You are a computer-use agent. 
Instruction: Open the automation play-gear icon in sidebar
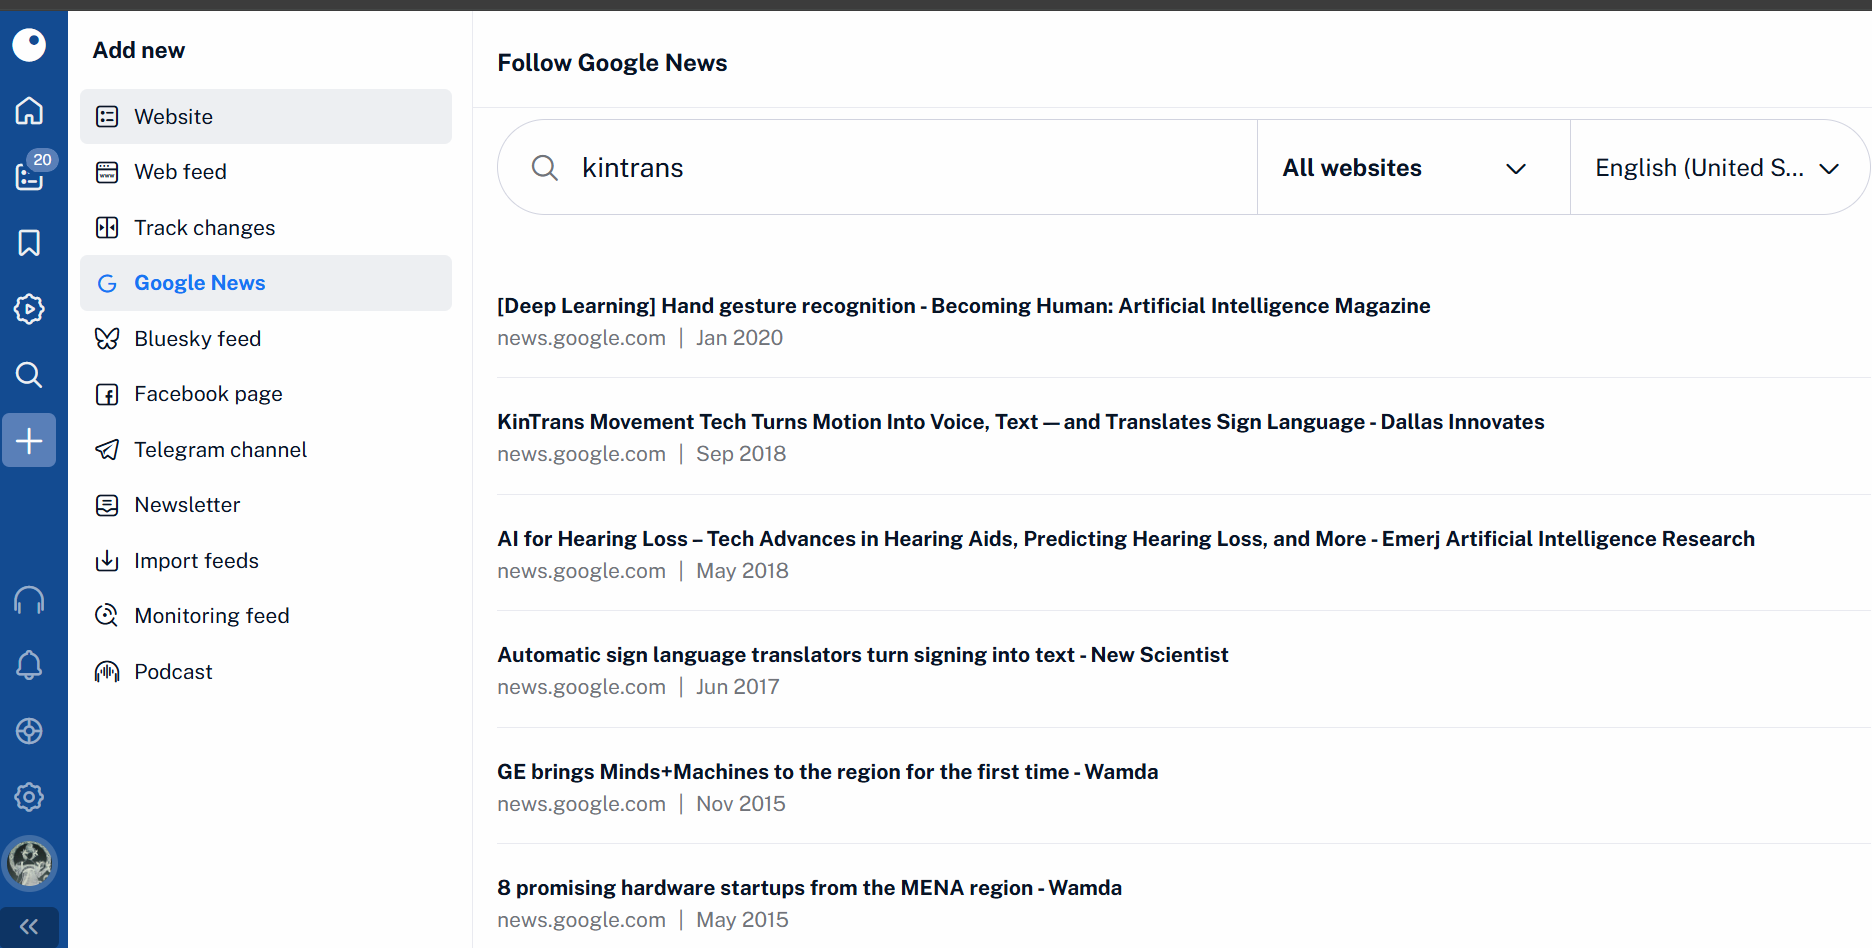[x=29, y=309]
